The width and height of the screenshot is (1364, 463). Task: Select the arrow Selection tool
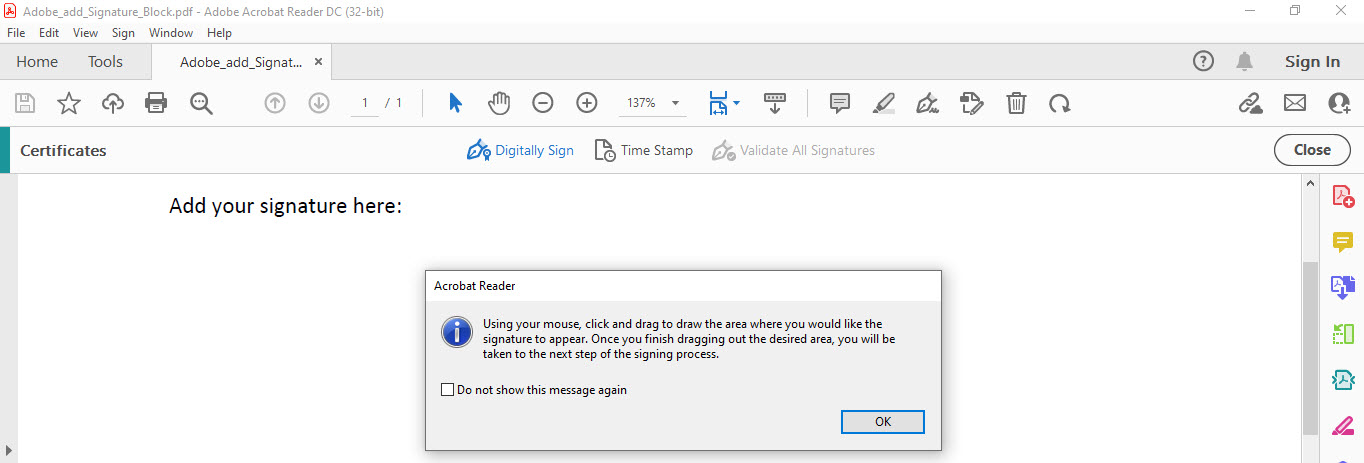click(455, 103)
